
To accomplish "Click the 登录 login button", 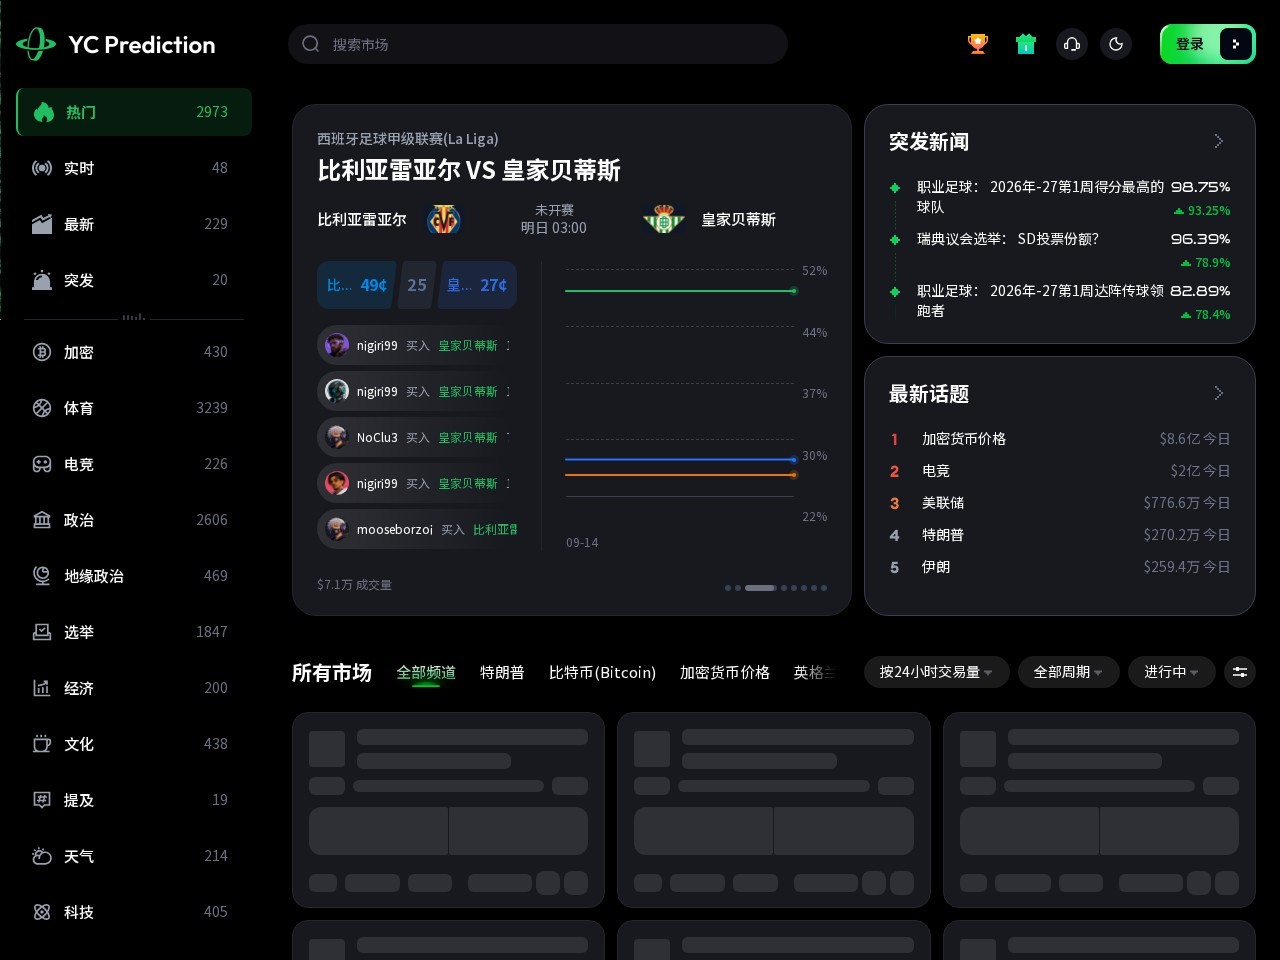I will coord(1208,44).
